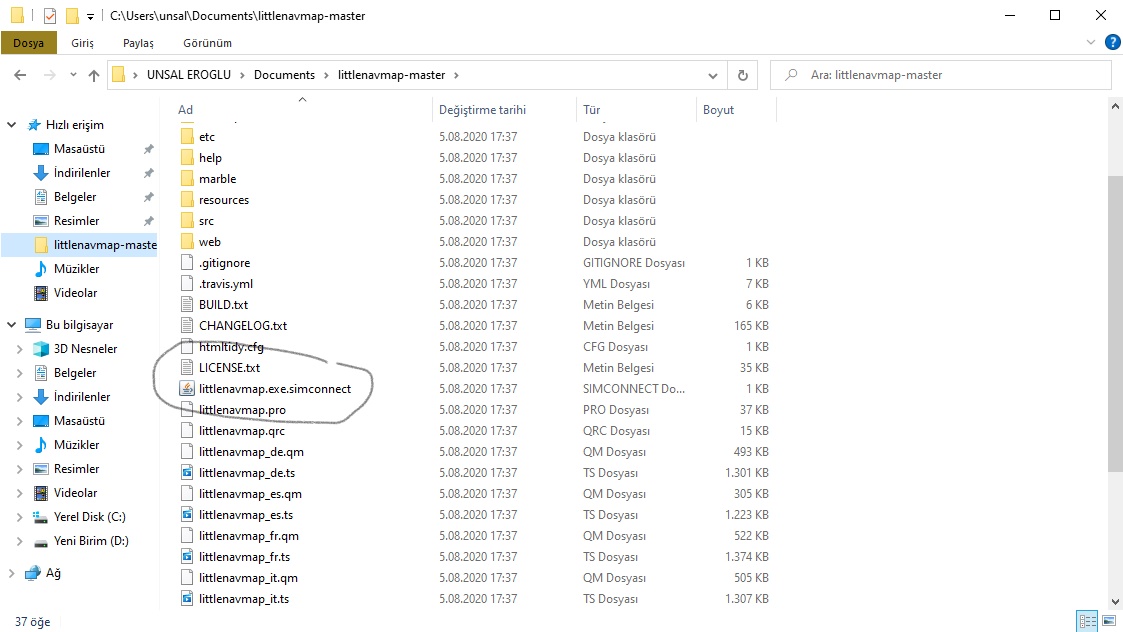Click the scrollbar down arrow
Image resolution: width=1123 pixels, height=632 pixels.
(1115, 602)
